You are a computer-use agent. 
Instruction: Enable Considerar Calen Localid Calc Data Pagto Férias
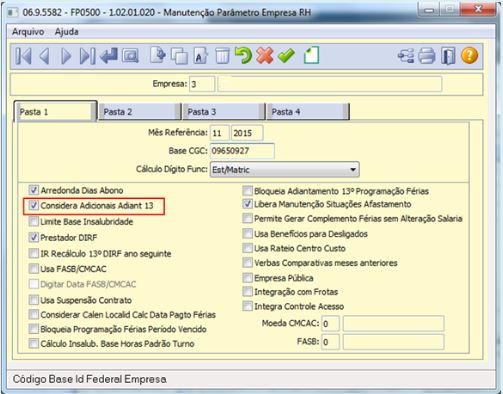[33, 314]
